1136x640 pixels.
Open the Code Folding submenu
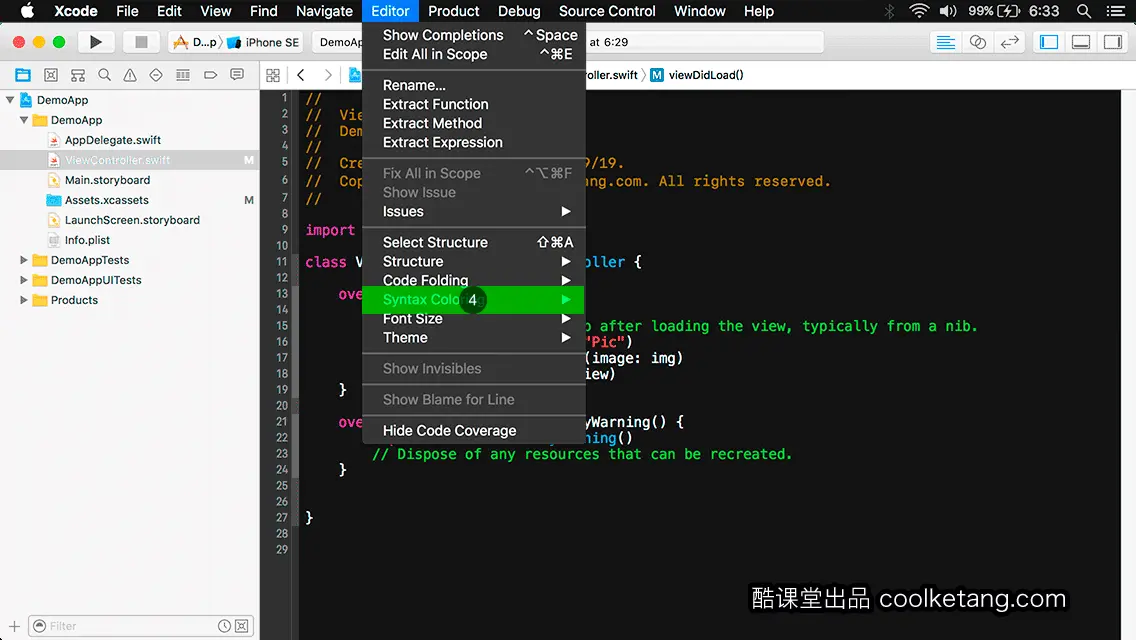[473, 280]
